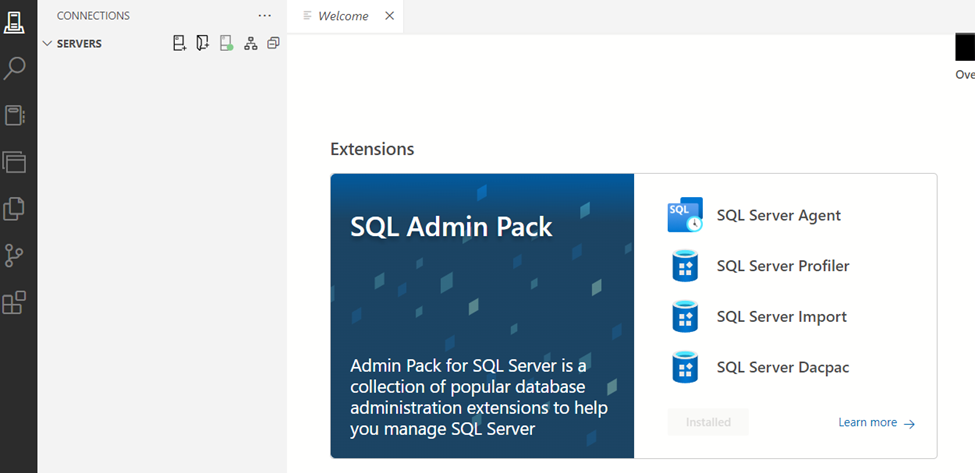Image resolution: width=975 pixels, height=473 pixels.
Task: Collapse the SERVERS section chevron
Action: click(x=47, y=44)
